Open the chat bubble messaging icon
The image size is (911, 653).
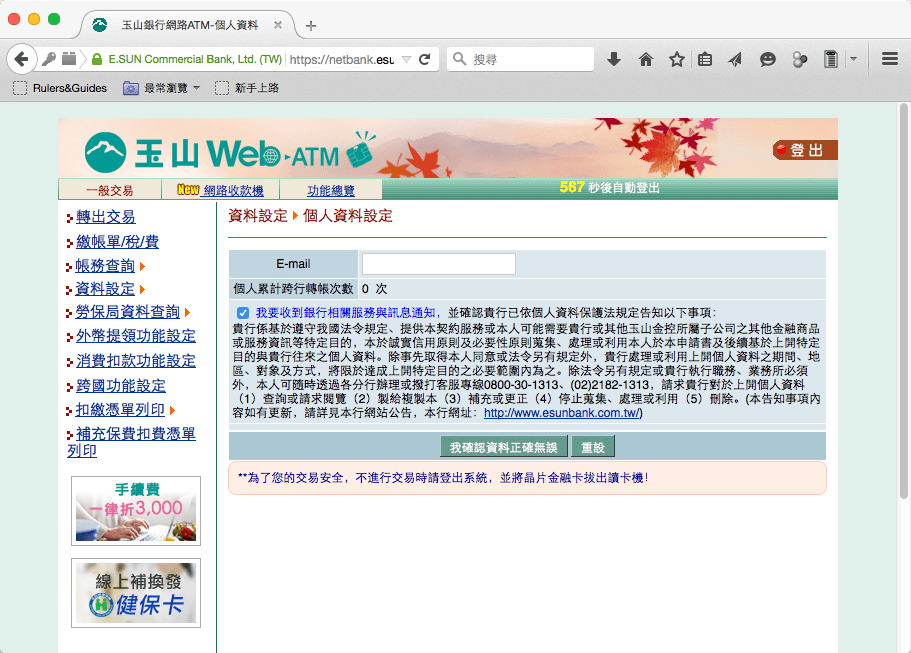coord(767,58)
